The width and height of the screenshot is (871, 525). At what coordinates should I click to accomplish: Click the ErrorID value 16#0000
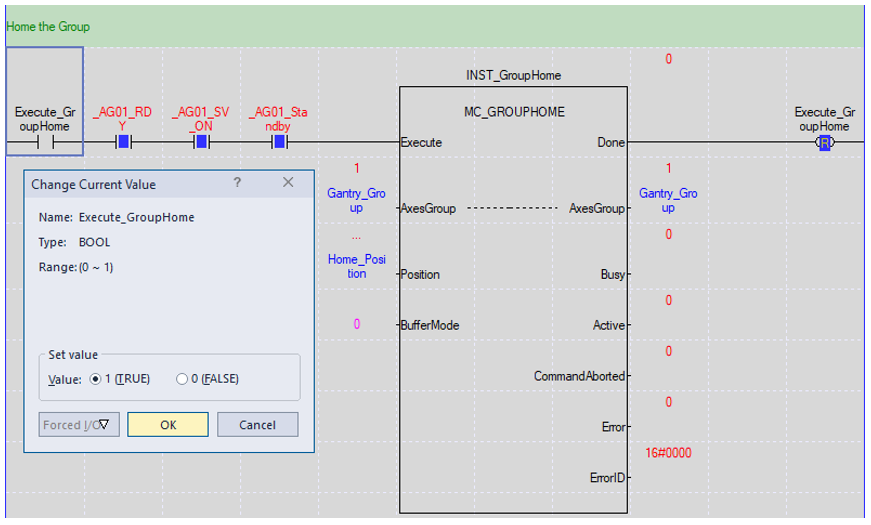pyautogui.click(x=667, y=453)
